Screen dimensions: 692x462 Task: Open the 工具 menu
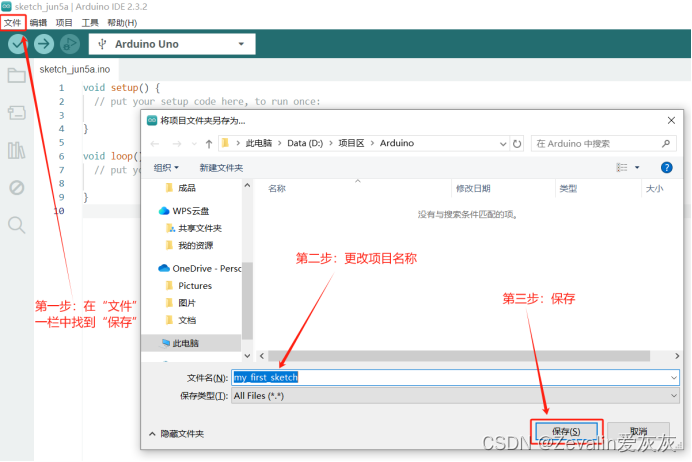coord(90,23)
